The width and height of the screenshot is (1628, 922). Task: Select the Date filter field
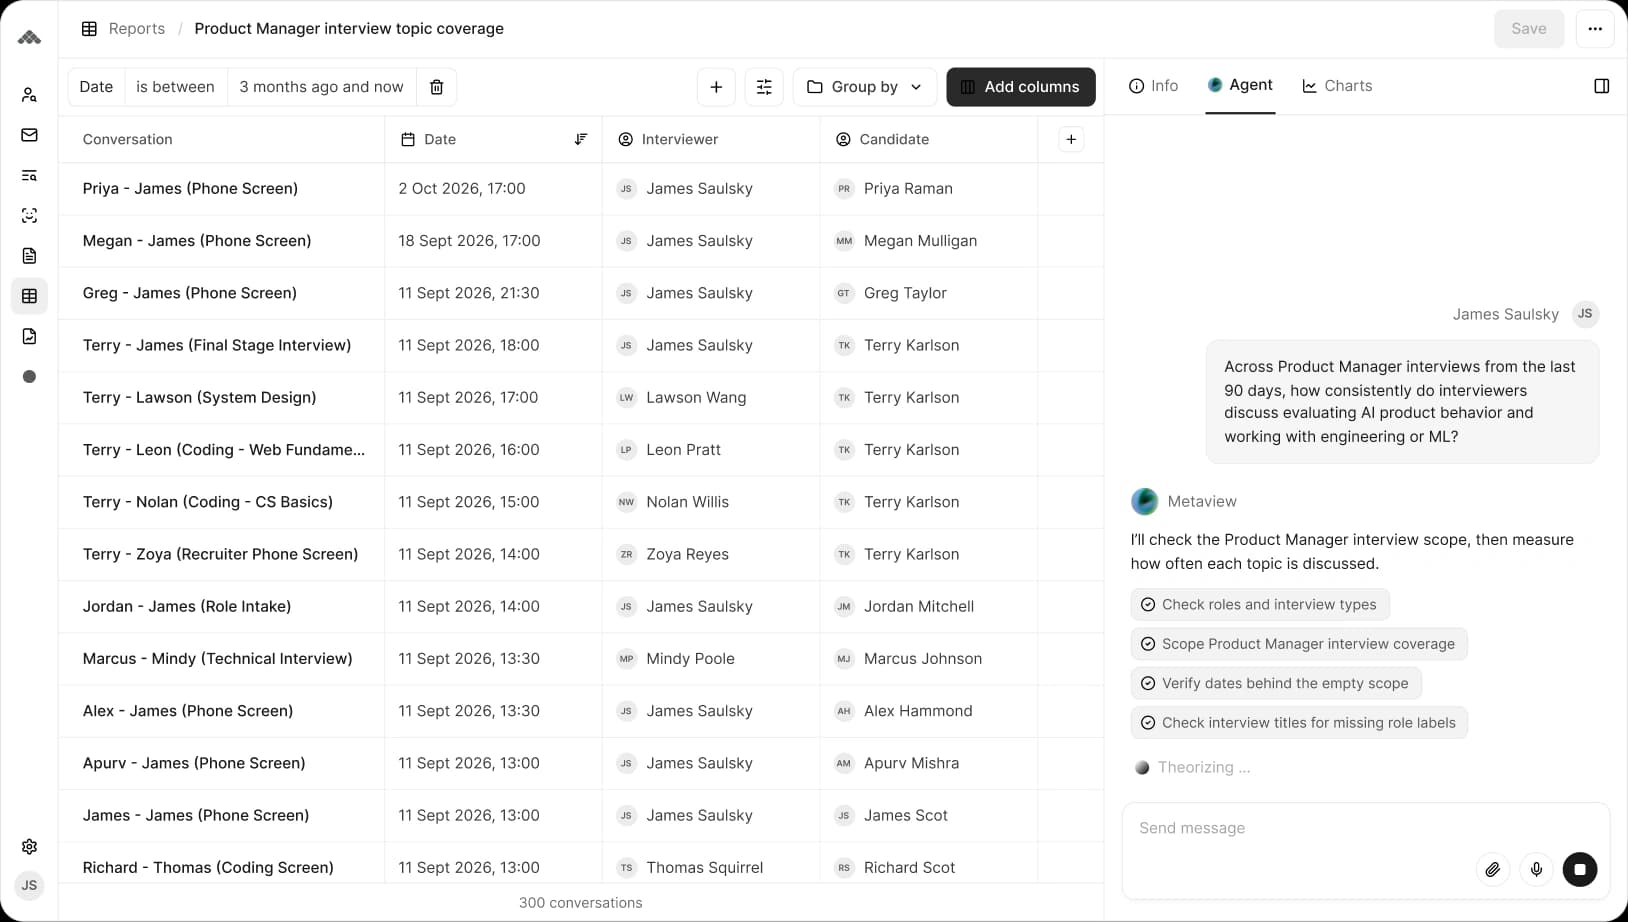96,87
